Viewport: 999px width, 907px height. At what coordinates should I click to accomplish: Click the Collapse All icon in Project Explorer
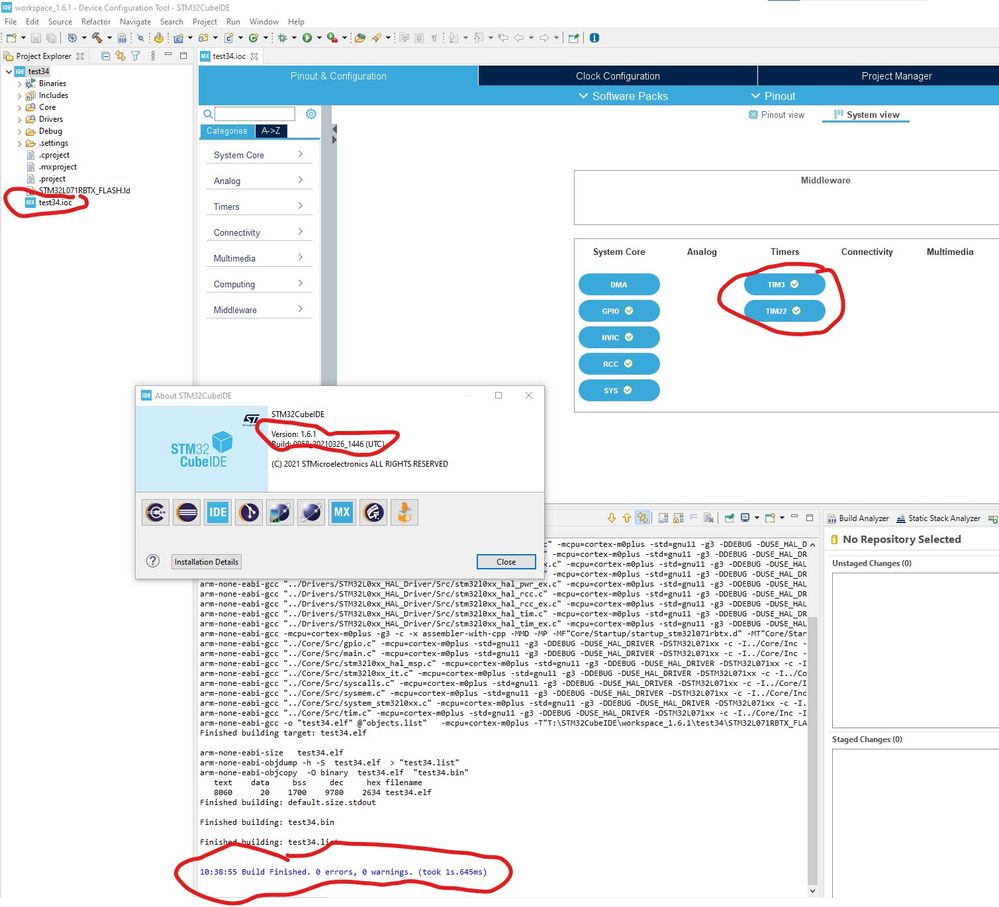106,56
